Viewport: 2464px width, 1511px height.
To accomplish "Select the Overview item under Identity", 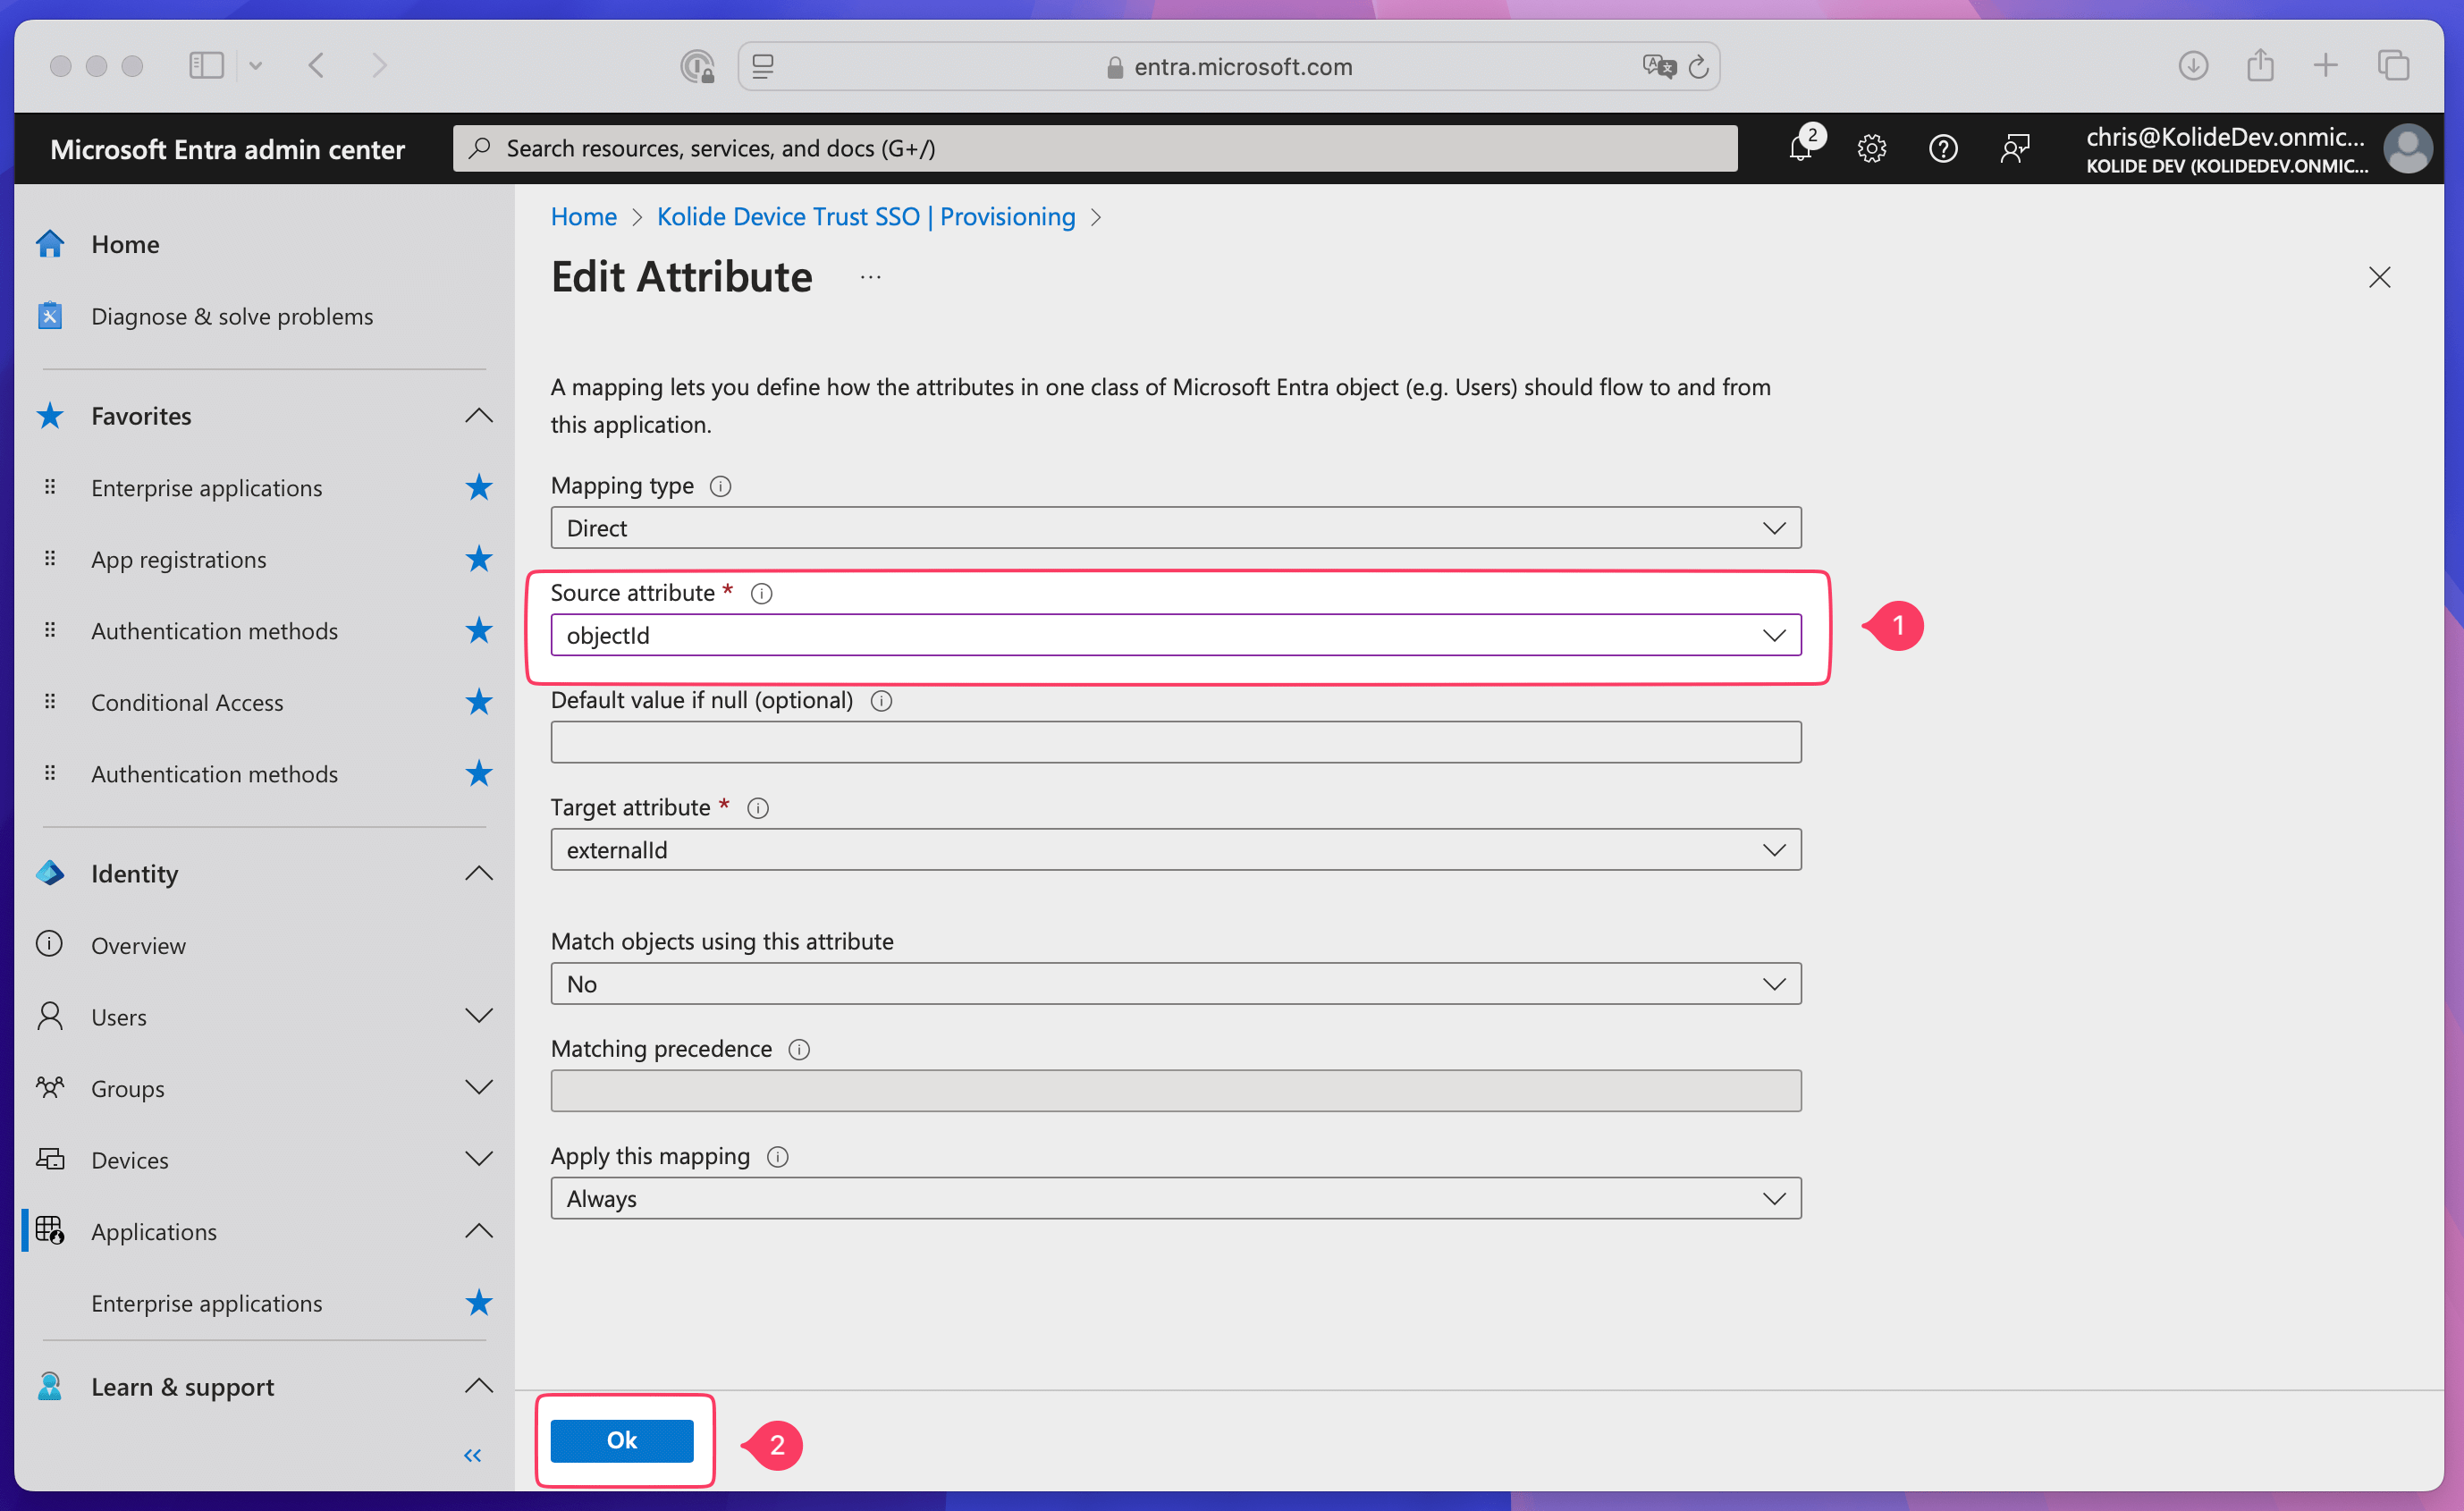I will tap(138, 946).
